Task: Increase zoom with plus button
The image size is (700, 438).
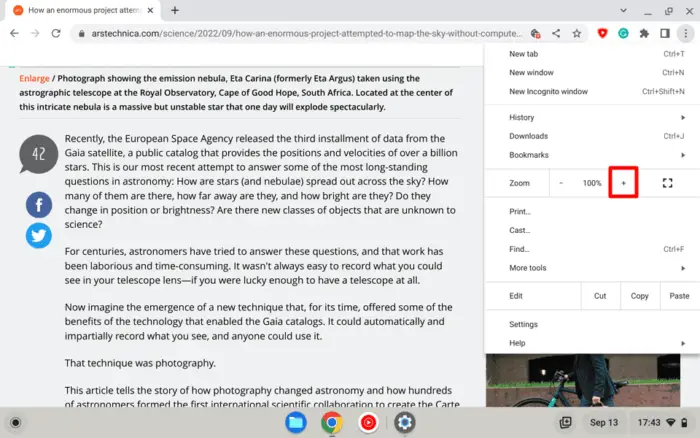Action: [x=623, y=183]
